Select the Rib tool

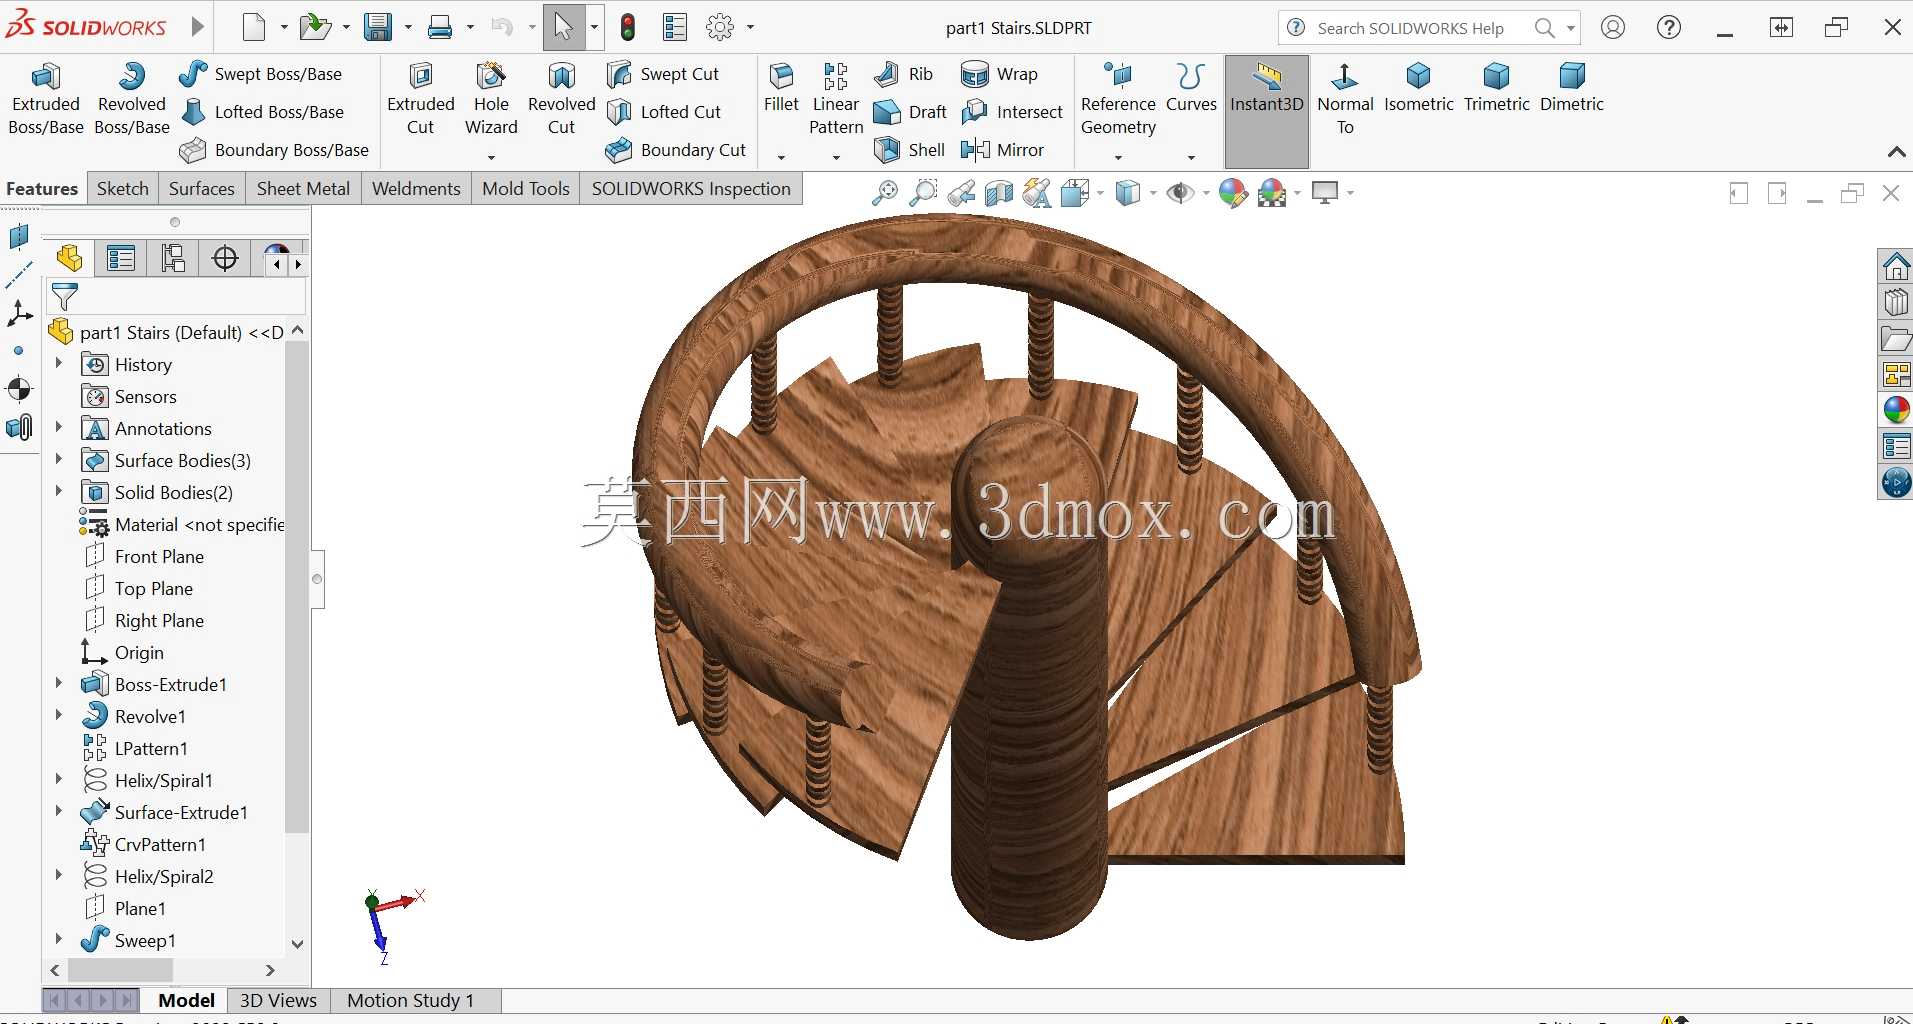(903, 74)
